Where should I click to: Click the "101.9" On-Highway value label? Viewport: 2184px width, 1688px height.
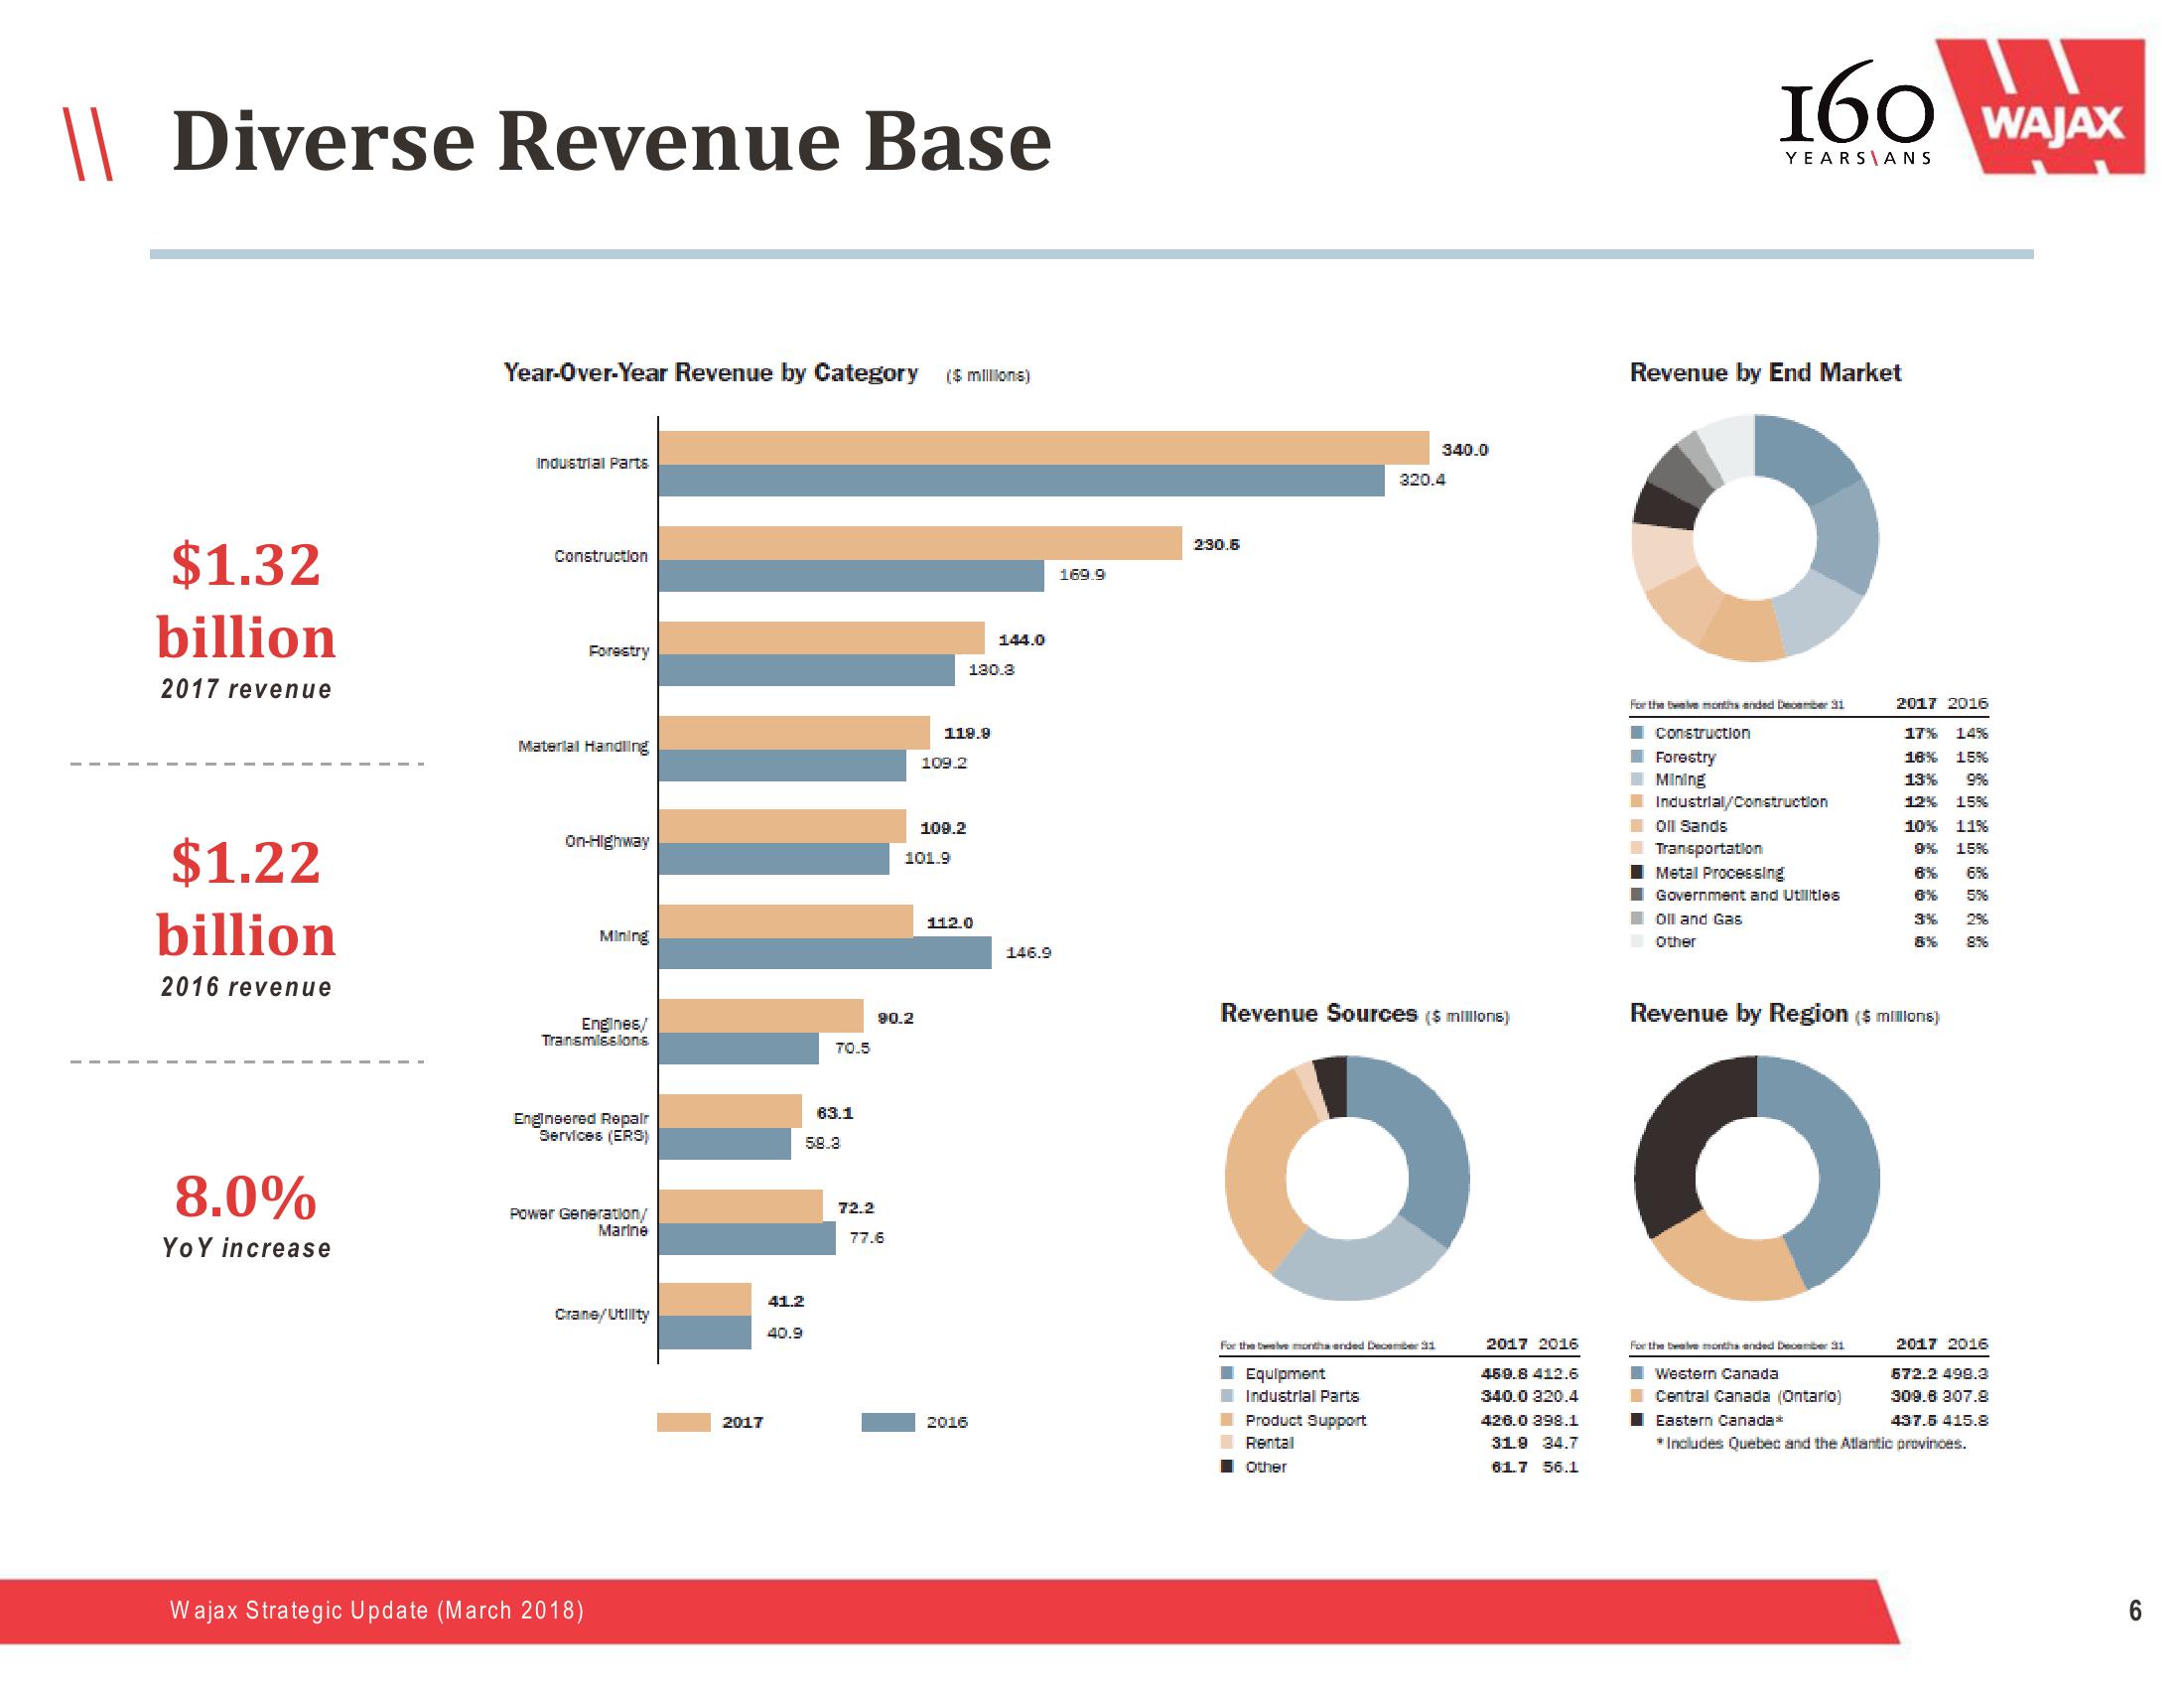pos(927,858)
